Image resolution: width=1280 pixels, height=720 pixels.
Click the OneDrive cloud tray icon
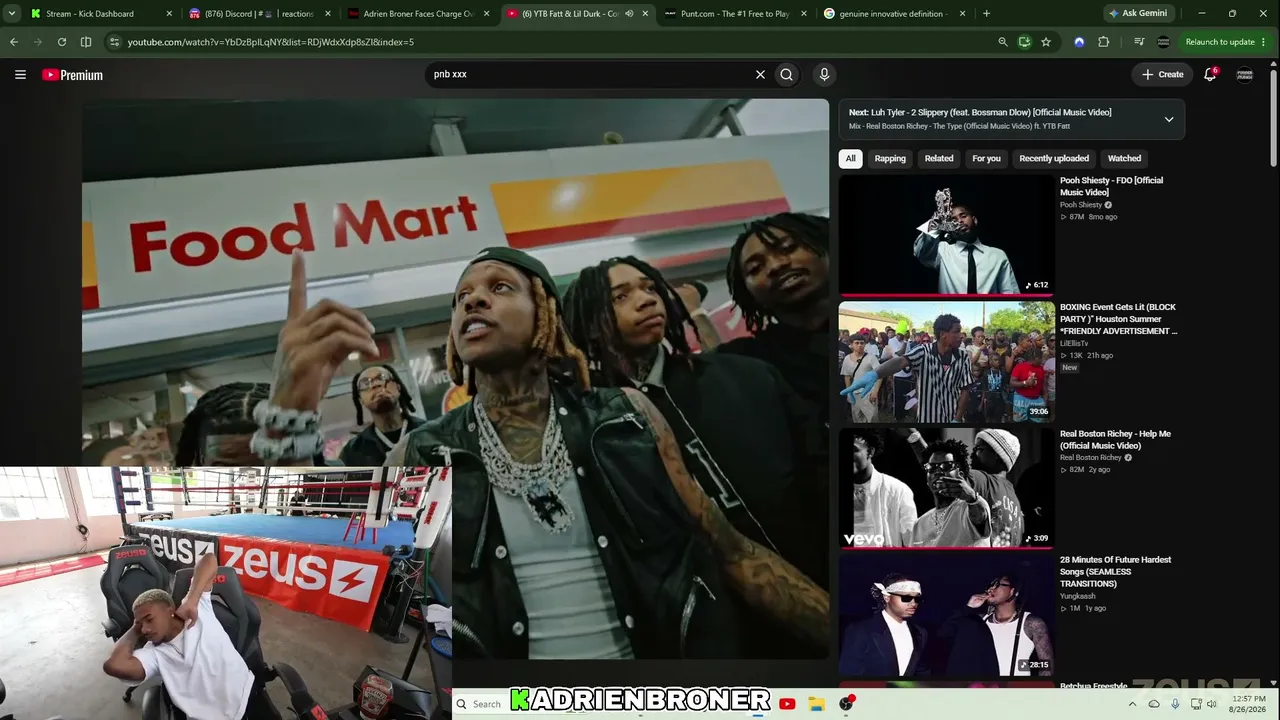[x=1154, y=704]
